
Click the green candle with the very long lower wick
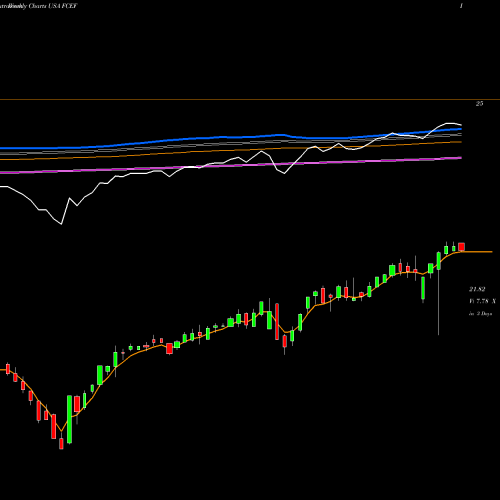coord(439,261)
